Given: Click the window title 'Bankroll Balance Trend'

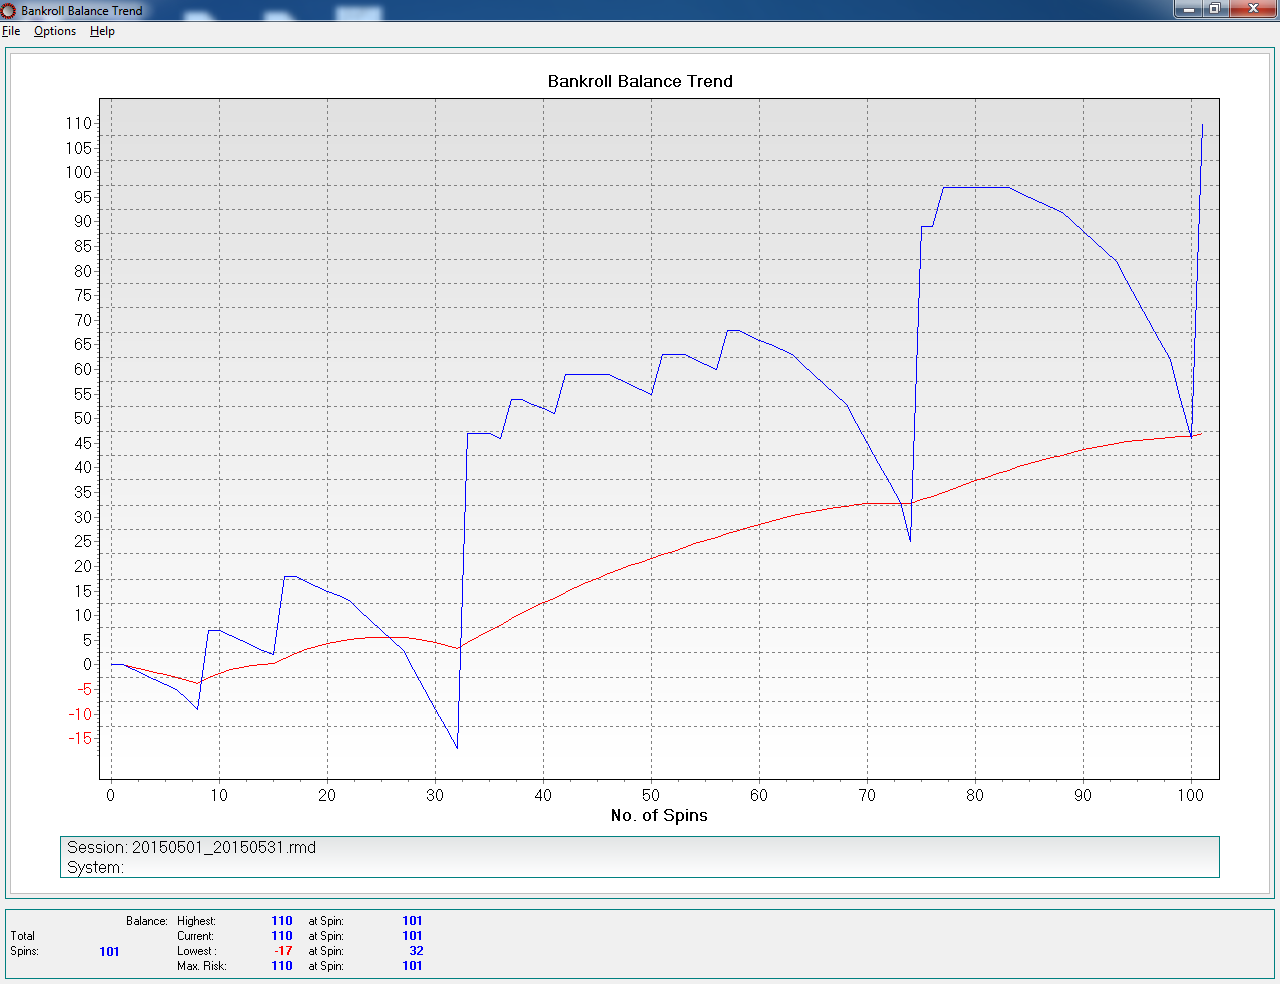Looking at the screenshot, I should click(x=82, y=10).
